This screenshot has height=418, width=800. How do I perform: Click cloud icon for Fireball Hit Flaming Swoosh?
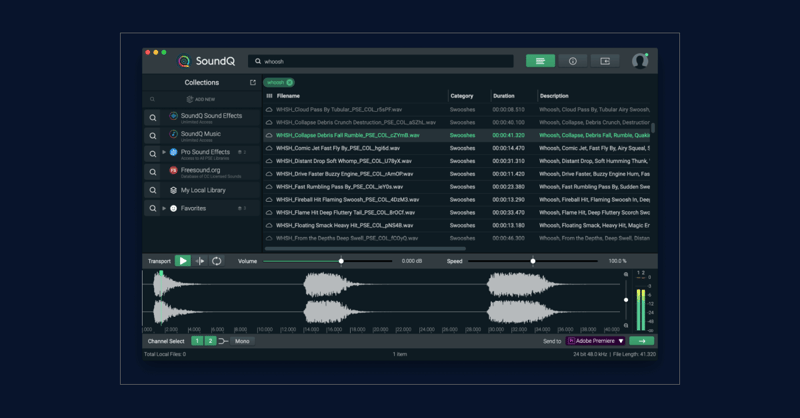(269, 200)
